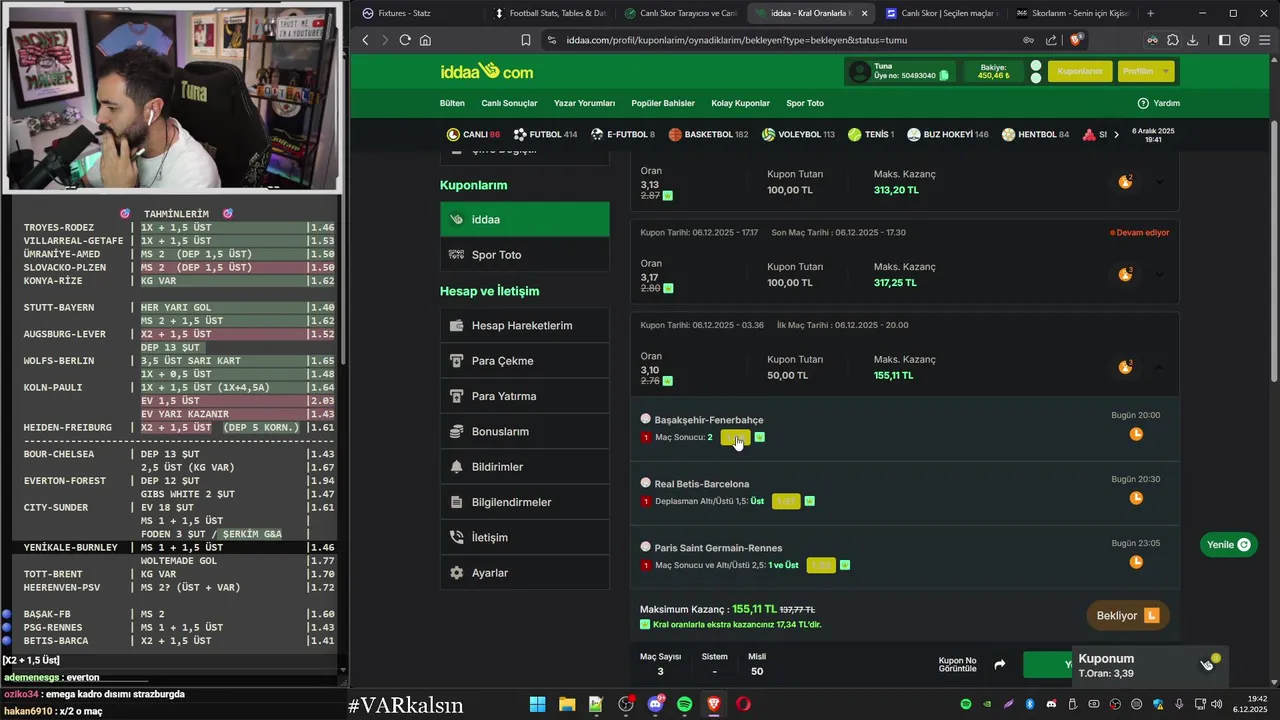Go to Para Yatırma page

click(x=524, y=396)
